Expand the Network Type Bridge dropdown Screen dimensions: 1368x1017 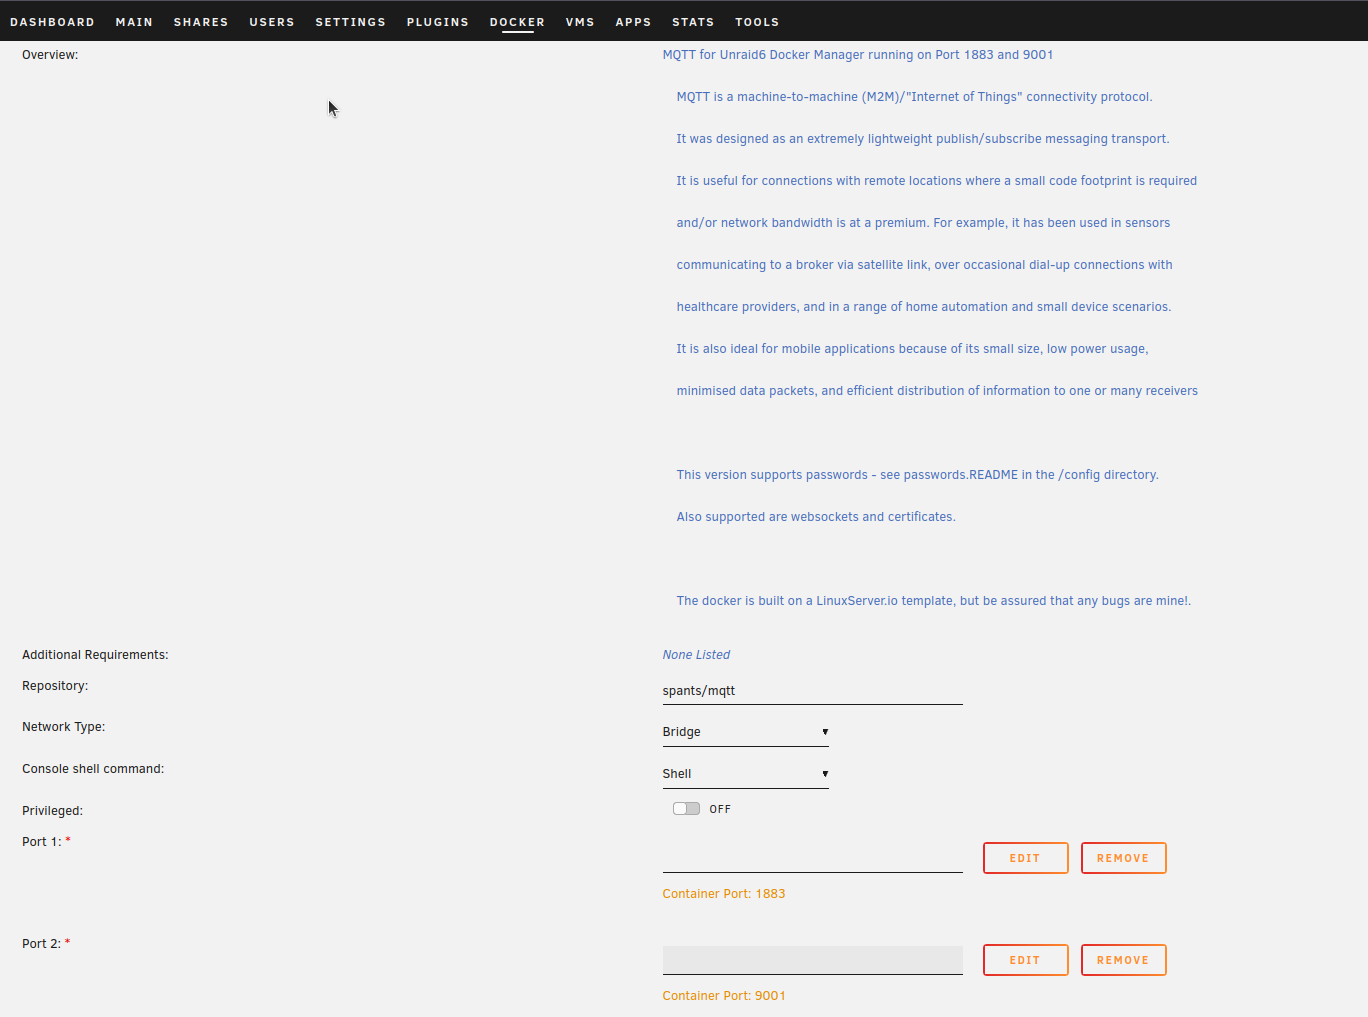pyautogui.click(x=745, y=732)
